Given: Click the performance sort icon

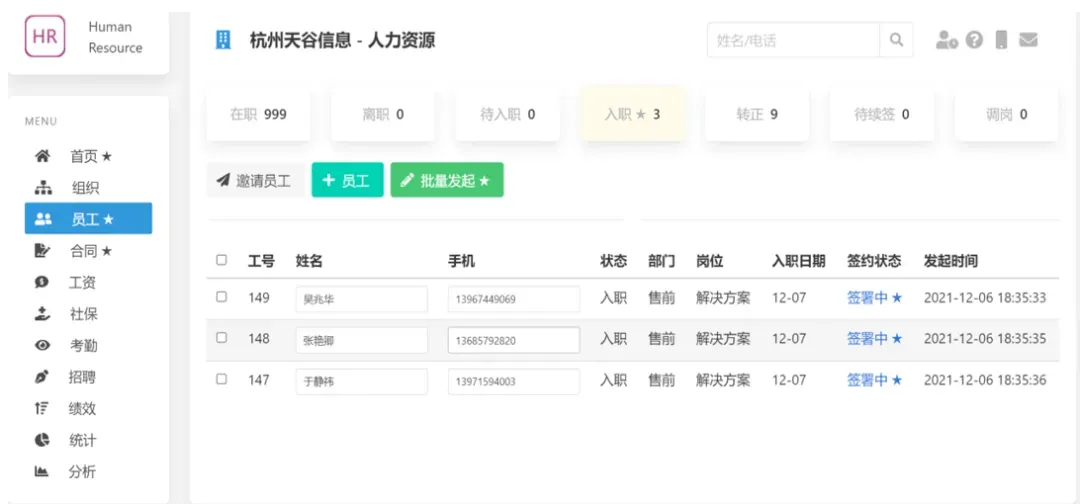Looking at the screenshot, I should tap(43, 408).
